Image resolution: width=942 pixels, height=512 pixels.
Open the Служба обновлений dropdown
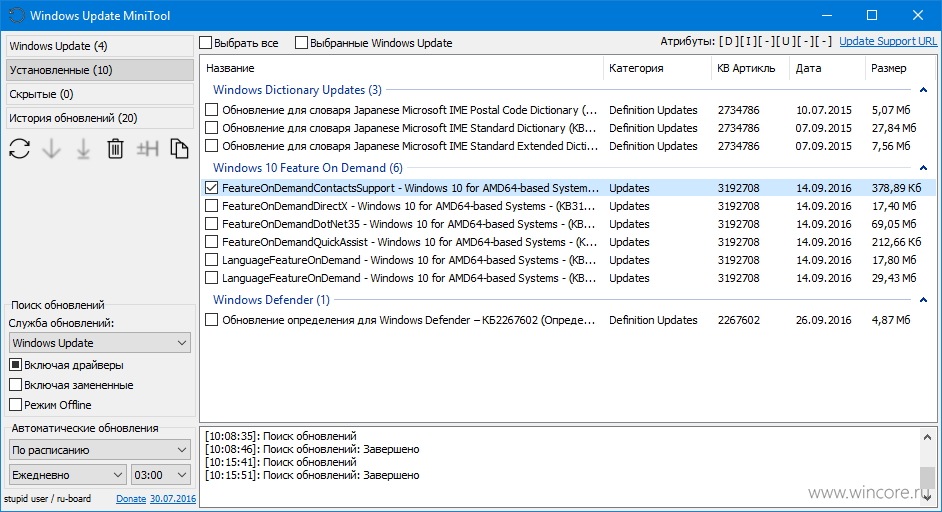100,343
